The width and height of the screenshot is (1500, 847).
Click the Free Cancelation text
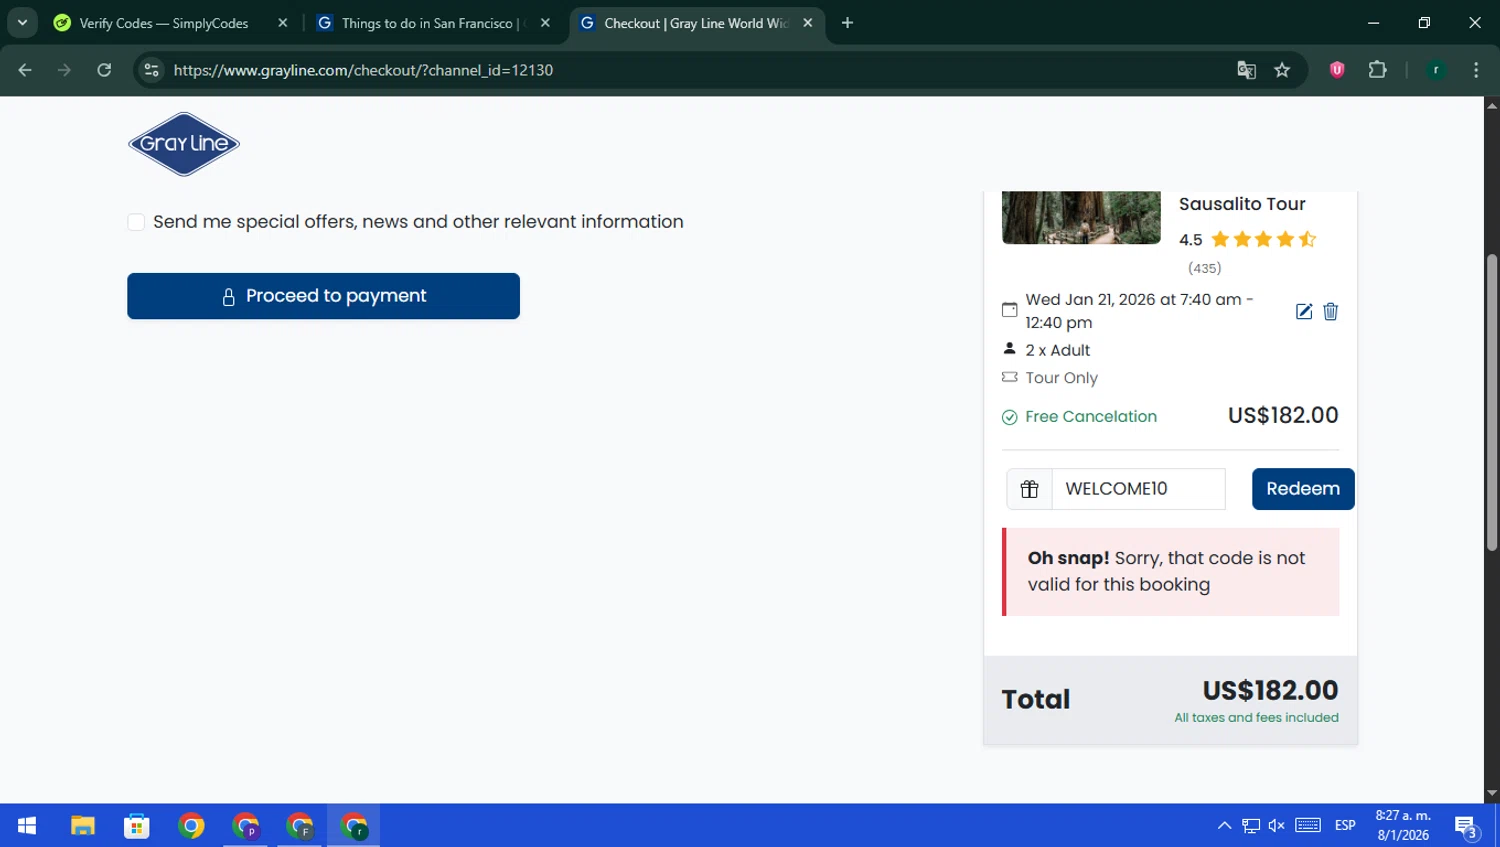pyautogui.click(x=1091, y=417)
